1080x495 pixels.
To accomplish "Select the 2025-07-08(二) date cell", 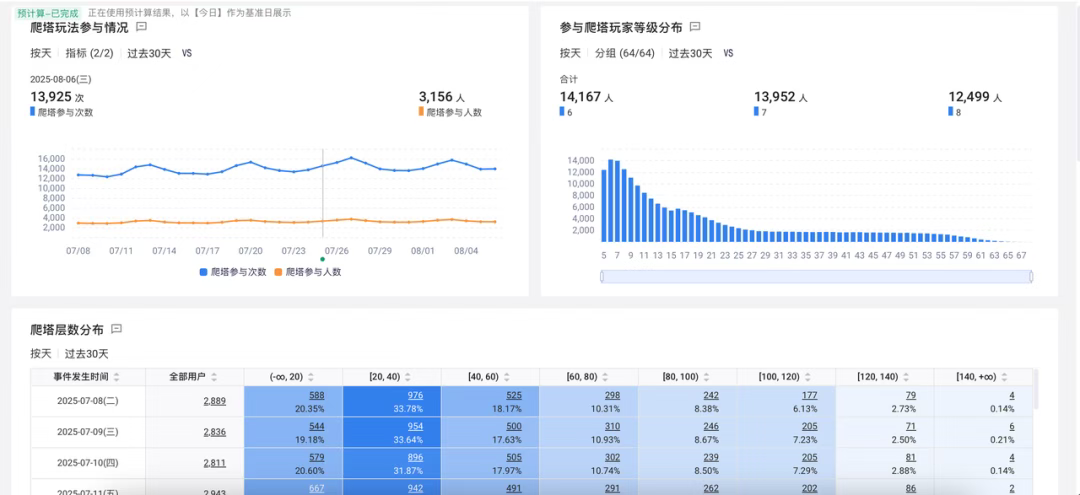I will (88, 401).
